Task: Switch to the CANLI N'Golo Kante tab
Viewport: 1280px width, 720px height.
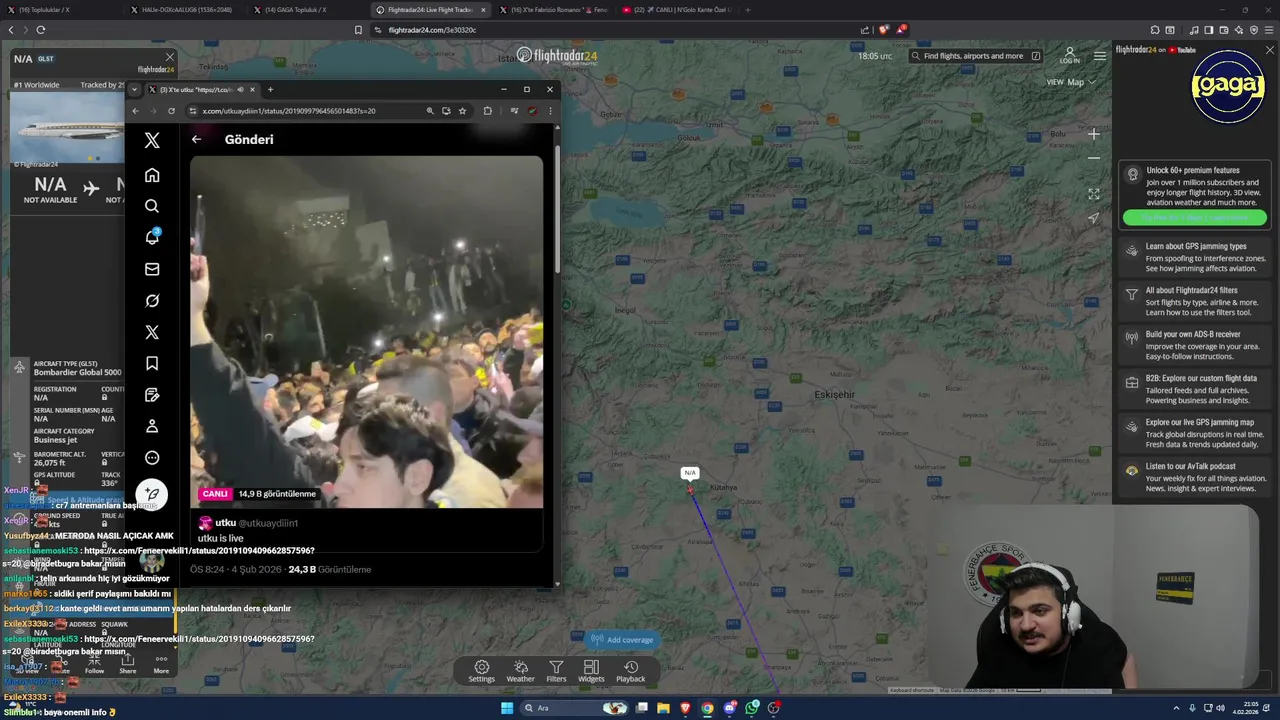Action: click(675, 10)
